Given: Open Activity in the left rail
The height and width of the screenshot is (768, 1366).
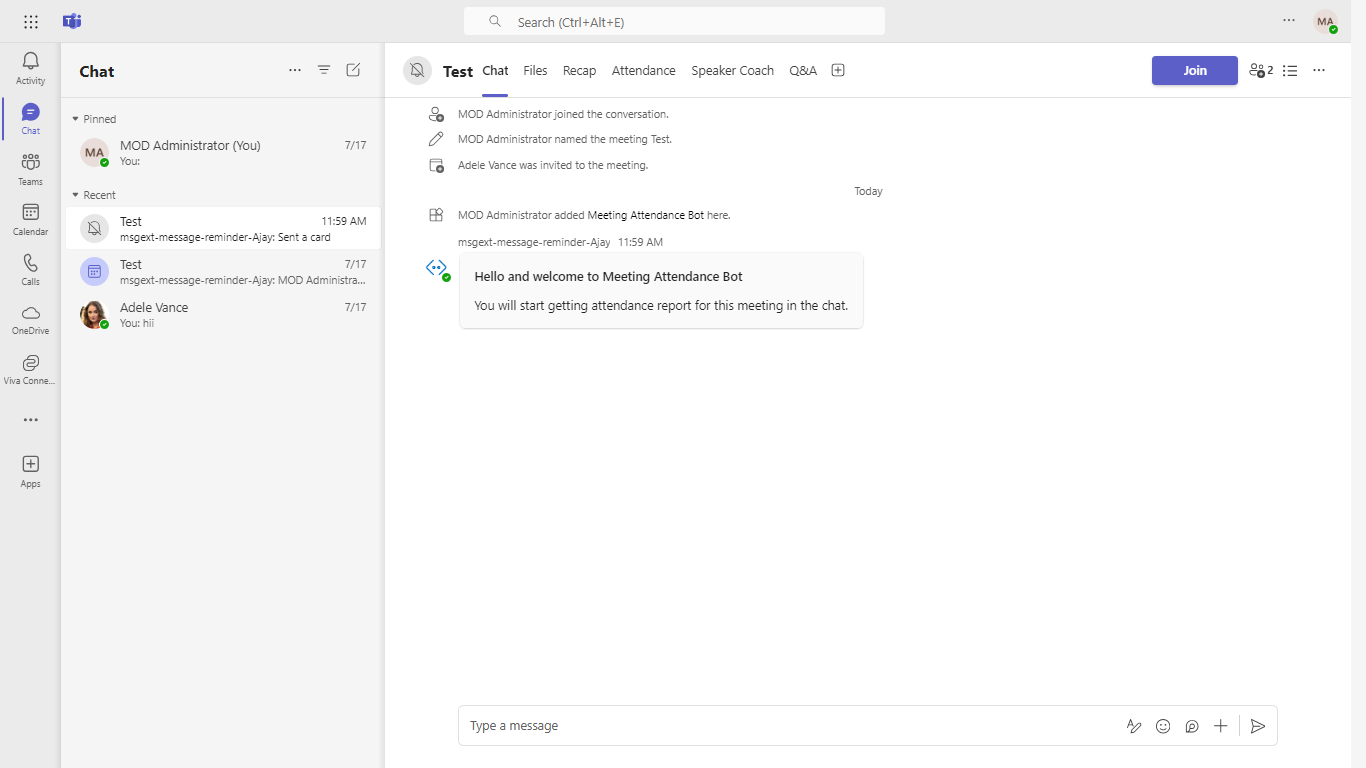Looking at the screenshot, I should 31,68.
